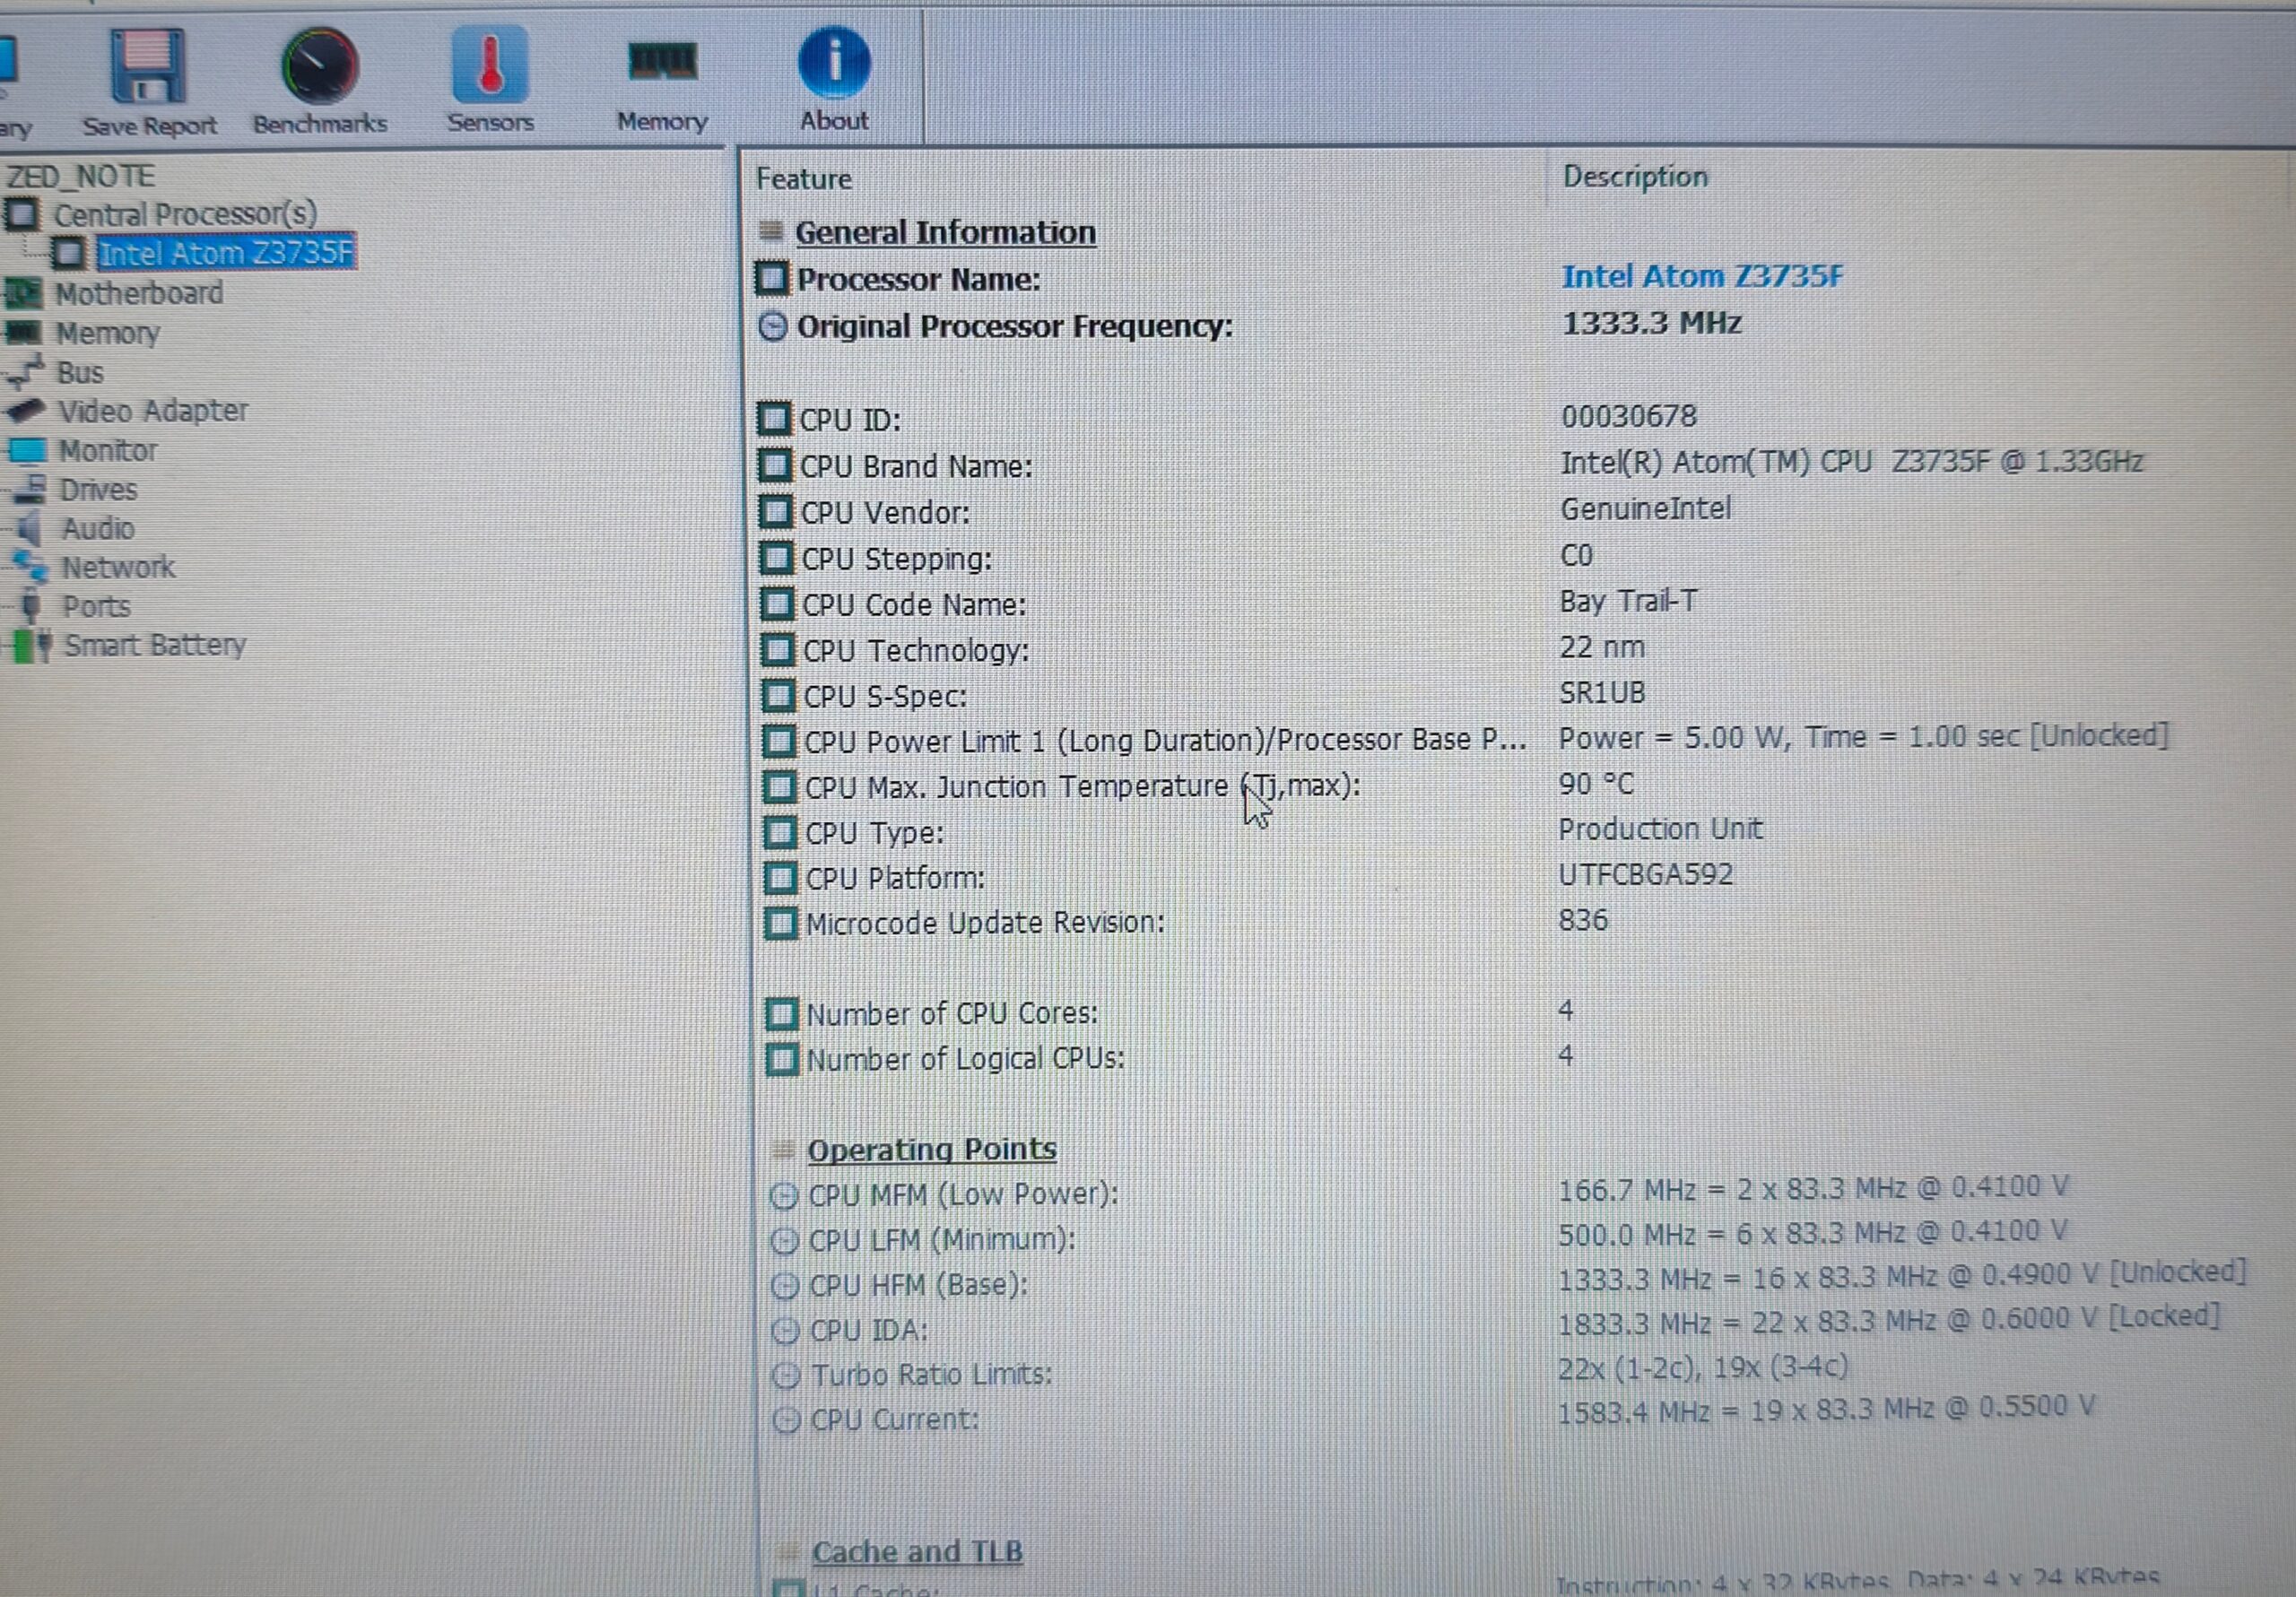
Task: Click the icon beside Number of CPU Cores
Action: tap(781, 1014)
